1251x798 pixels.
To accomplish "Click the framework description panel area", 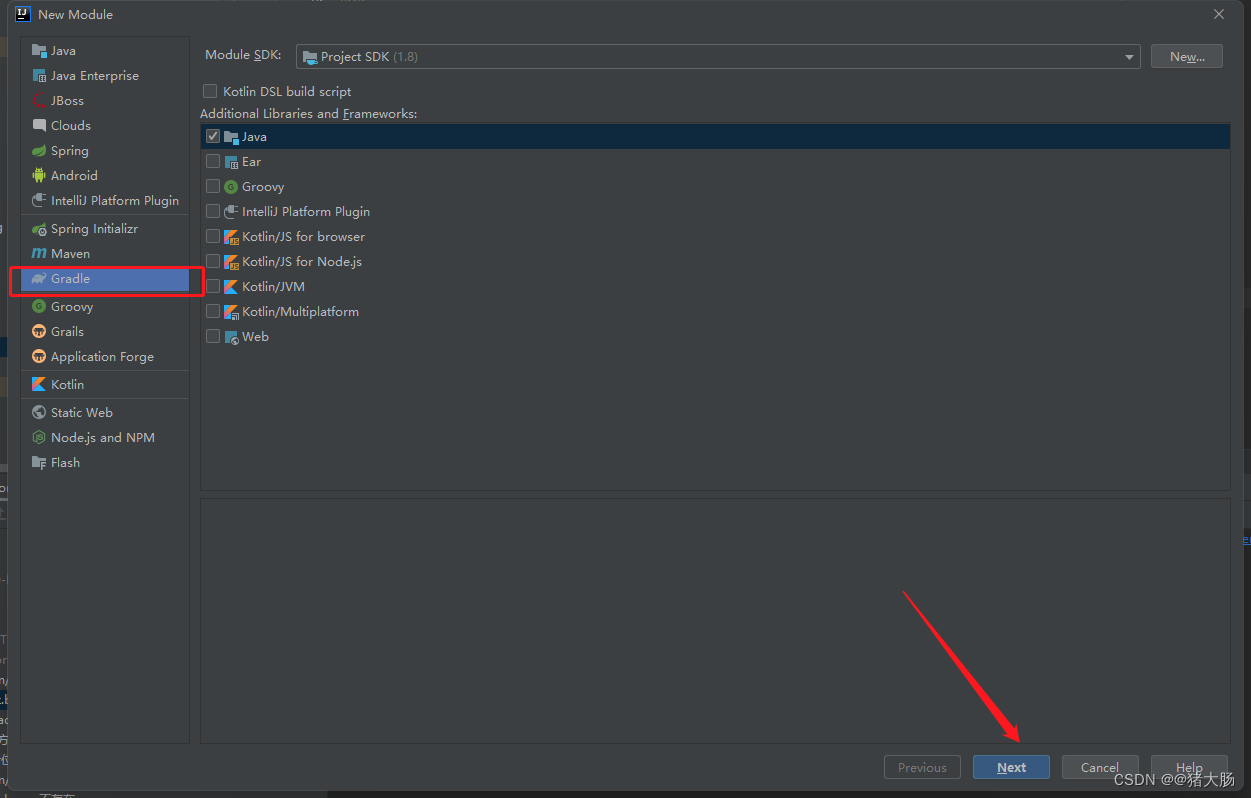I will tap(715, 621).
